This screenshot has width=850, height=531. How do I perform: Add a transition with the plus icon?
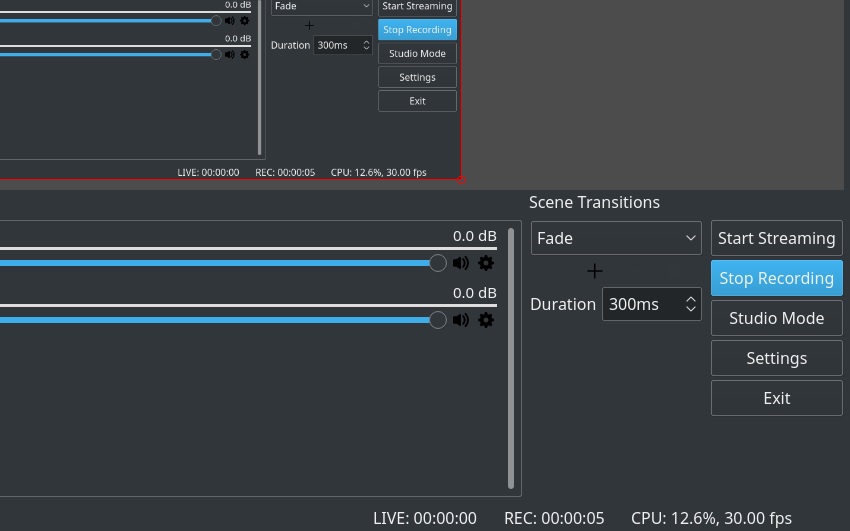point(595,271)
